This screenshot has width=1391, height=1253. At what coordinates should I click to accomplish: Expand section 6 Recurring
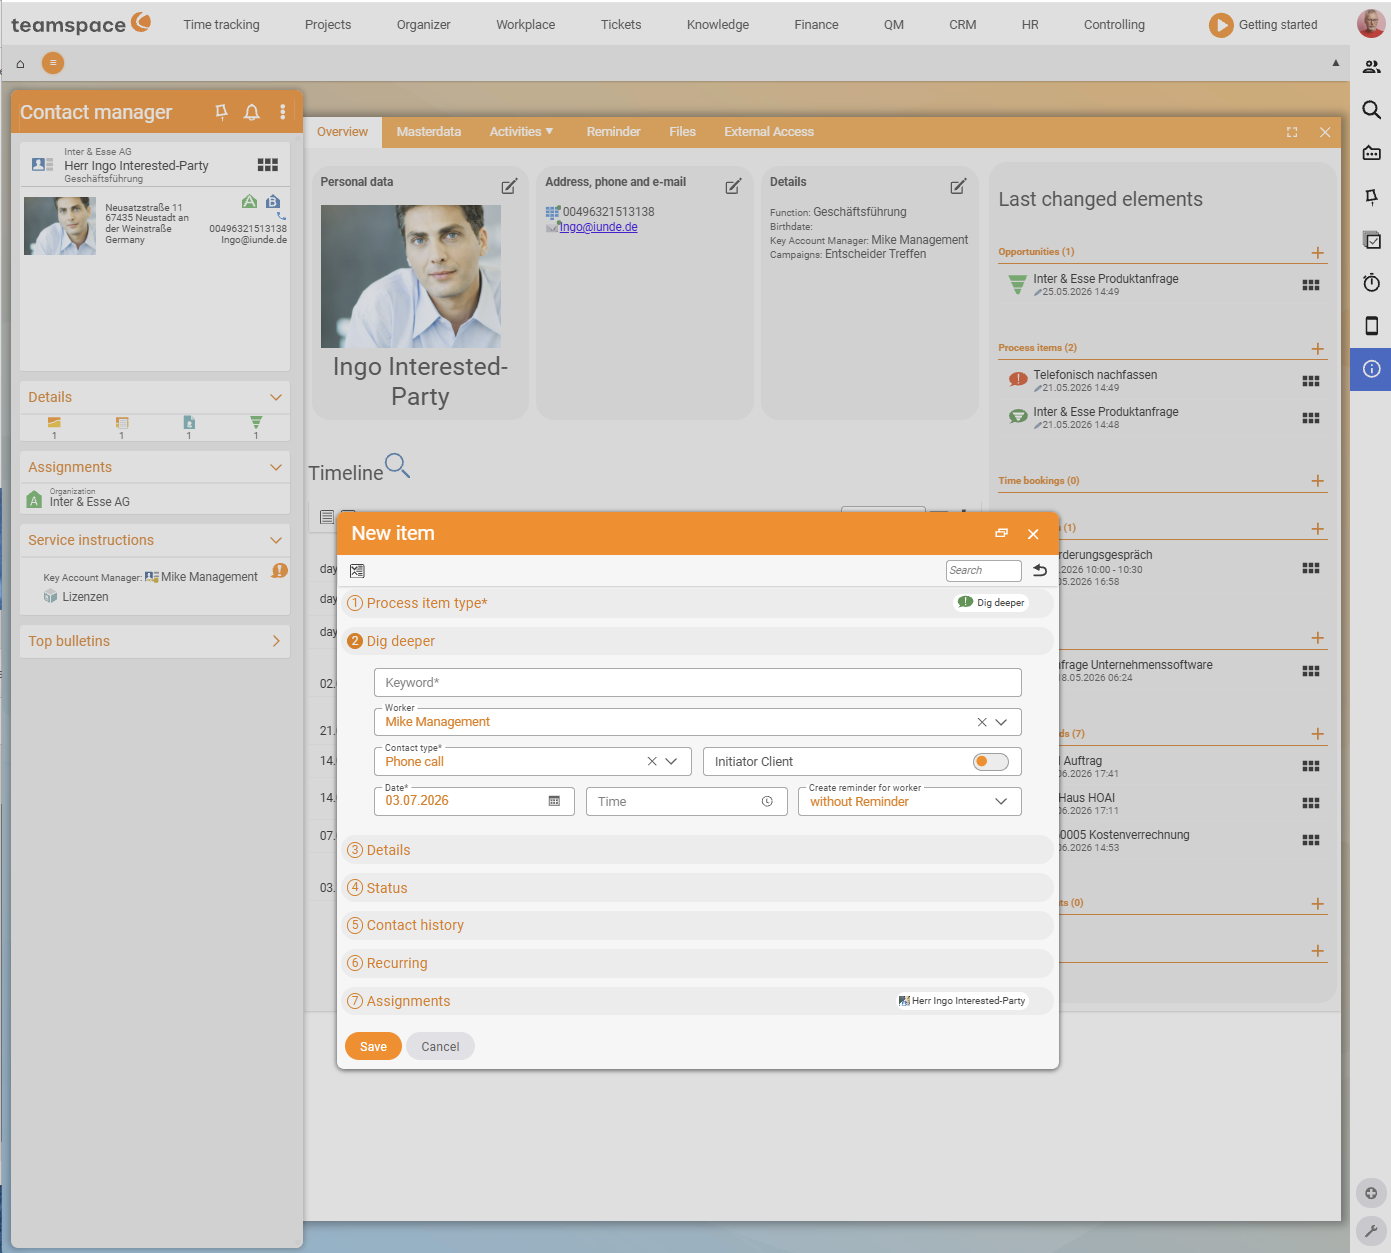698,963
